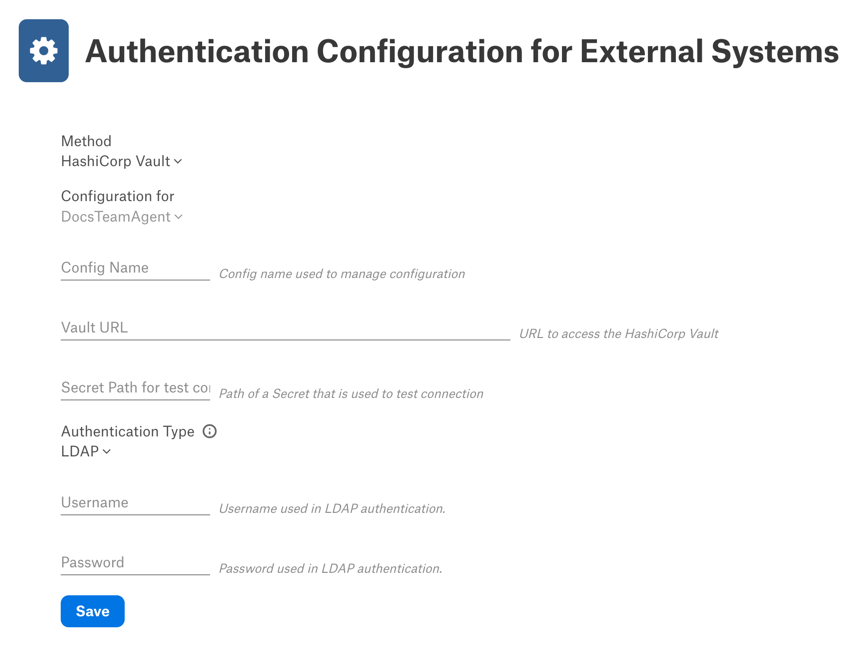Click the URL to access the HashiCorp Vault hint
861x662 pixels.
(619, 334)
